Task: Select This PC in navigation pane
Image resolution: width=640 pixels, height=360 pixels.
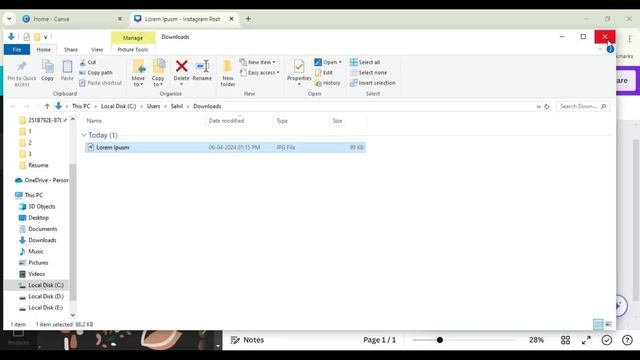Action: pos(29,195)
